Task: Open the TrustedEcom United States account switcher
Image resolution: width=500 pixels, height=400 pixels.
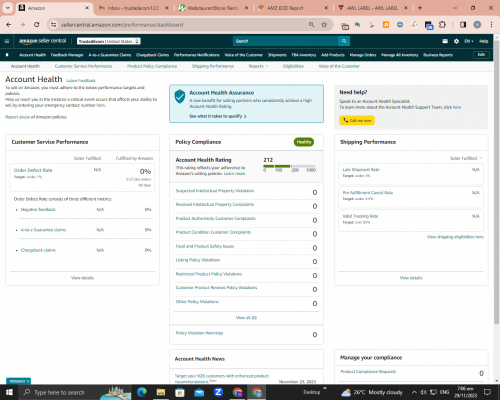Action: pos(109,41)
